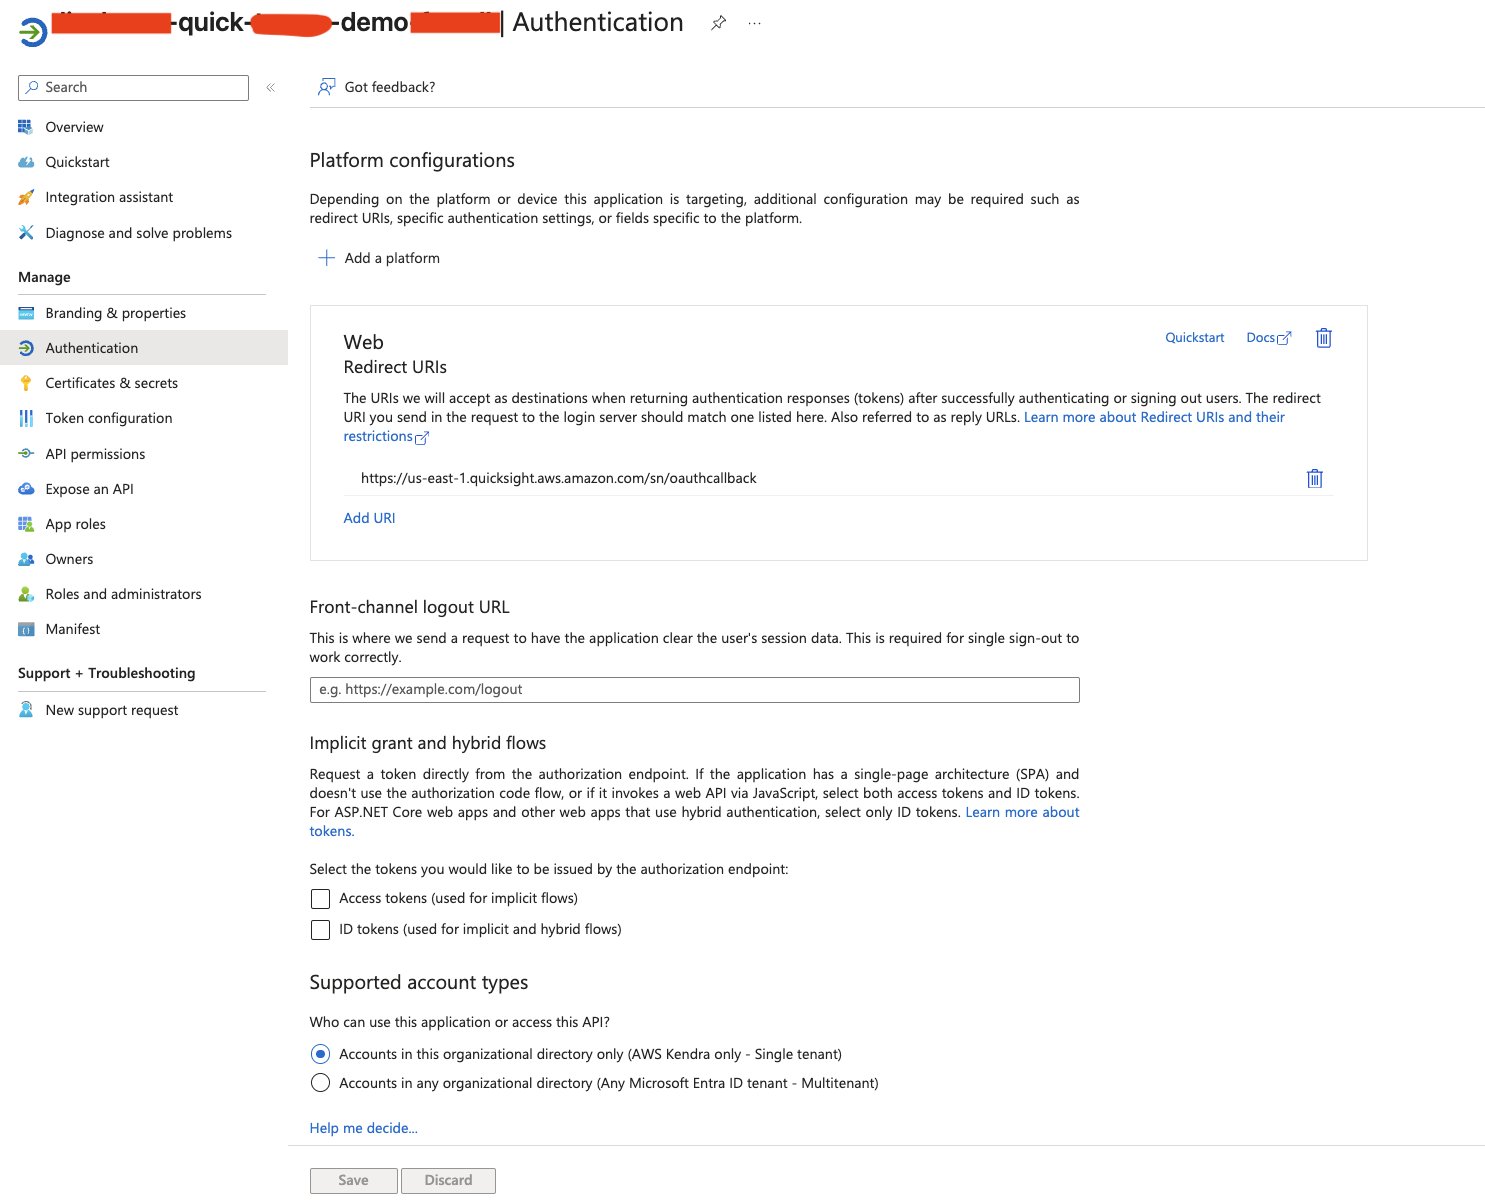Open the Manifest editor

[x=72, y=628]
